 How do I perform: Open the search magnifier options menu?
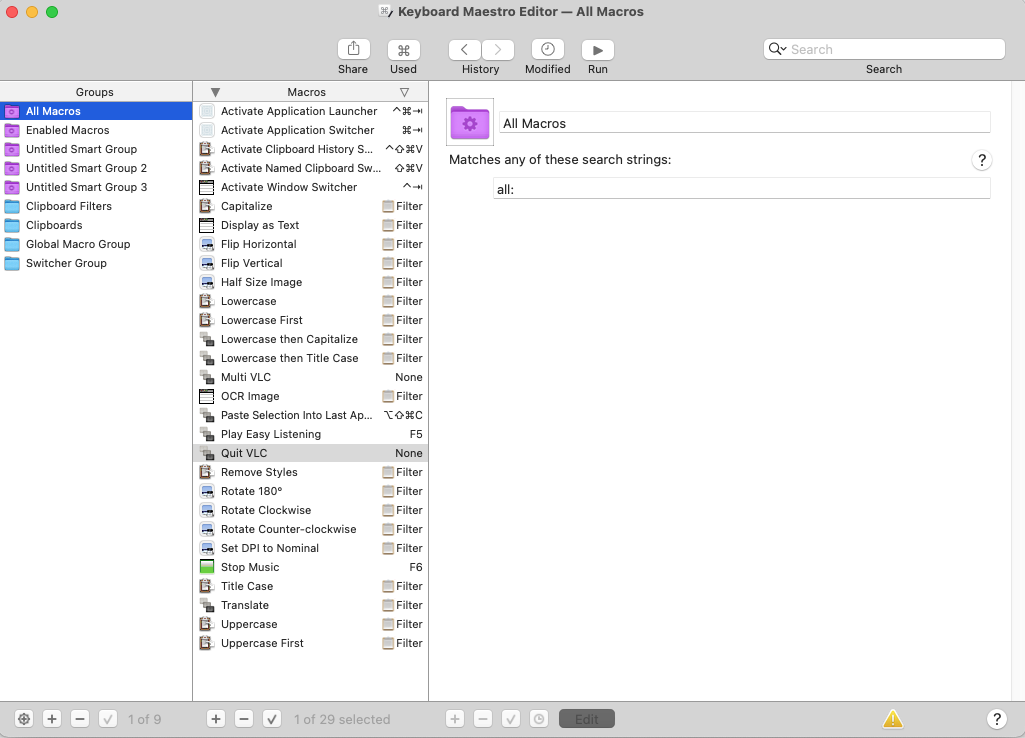777,49
